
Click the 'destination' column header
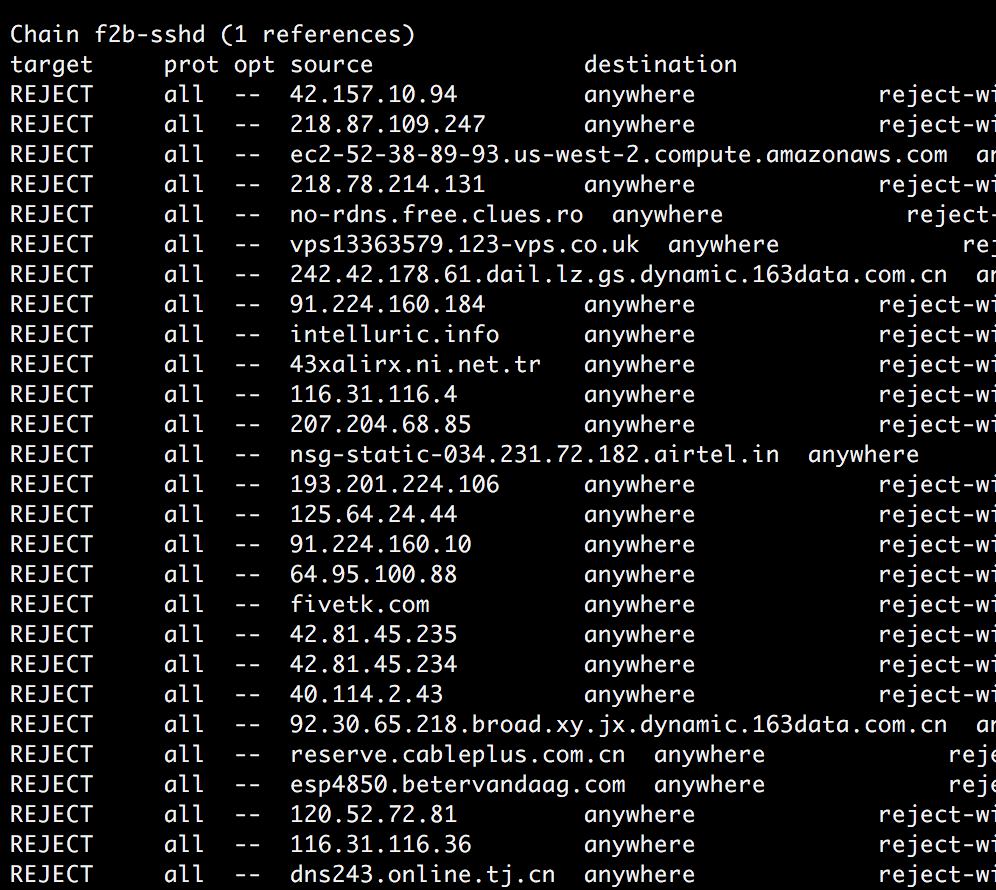tap(660, 65)
